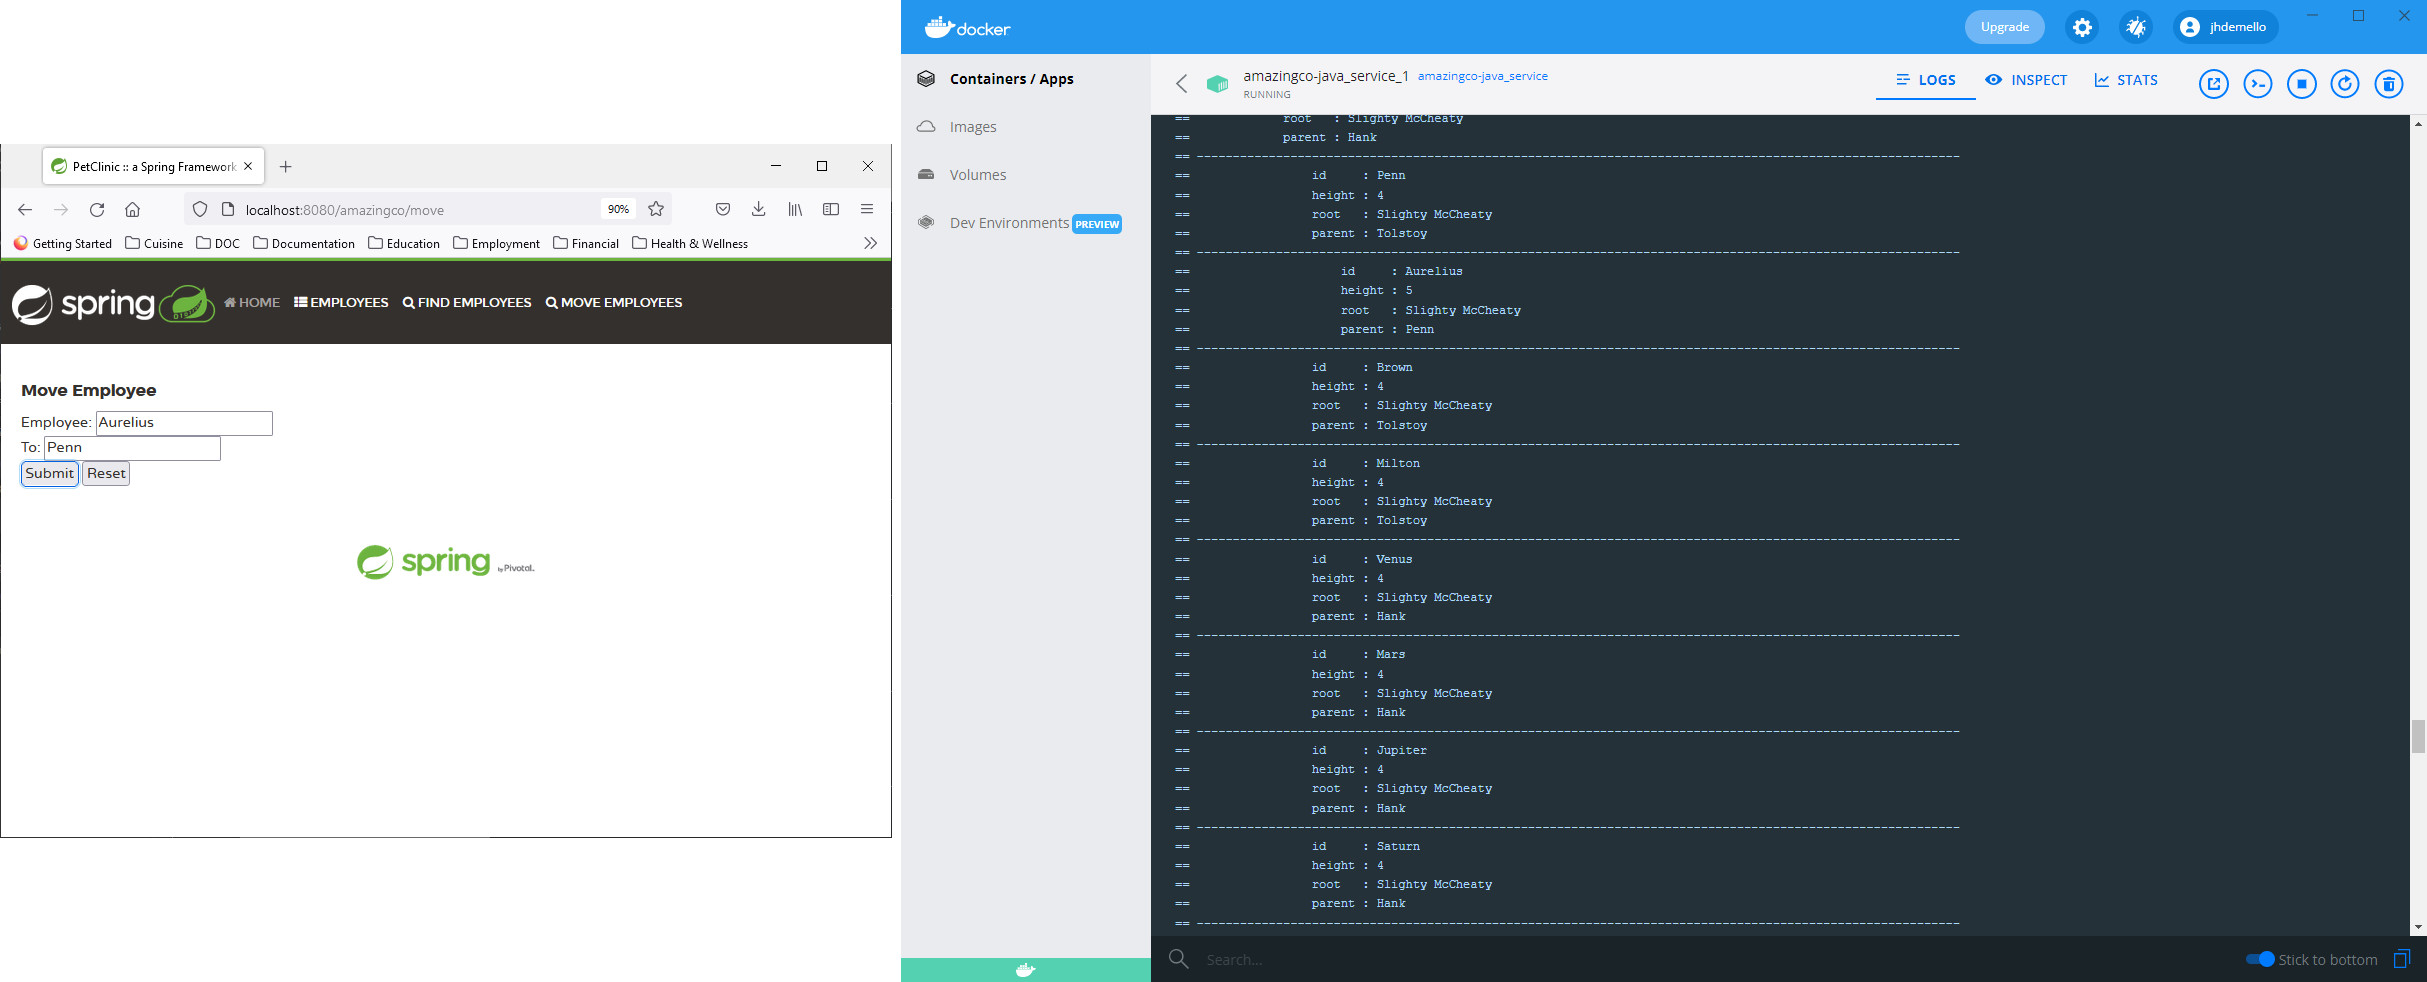Open the amazingco-java_service link
The width and height of the screenshot is (2427, 982).
tap(1482, 76)
